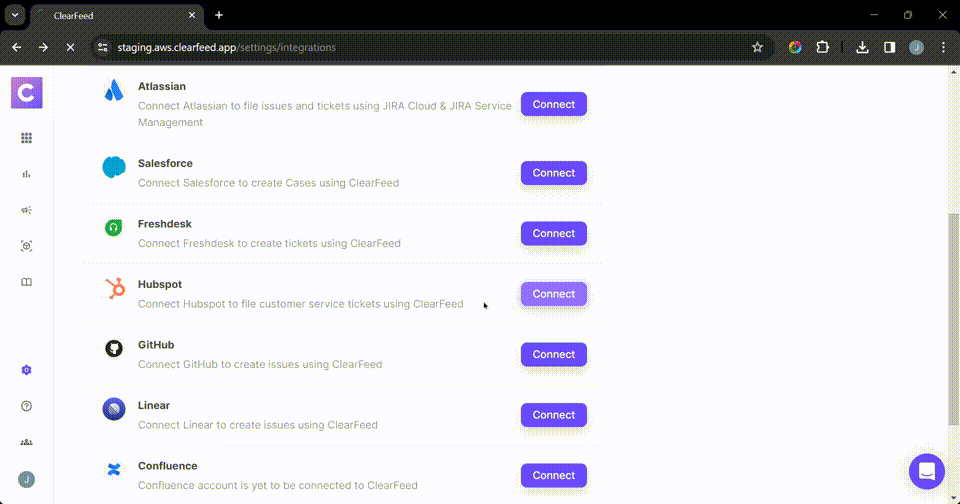Click the megaphone announcements sidebar icon
Image resolution: width=960 pixels, height=504 pixels.
pos(27,210)
